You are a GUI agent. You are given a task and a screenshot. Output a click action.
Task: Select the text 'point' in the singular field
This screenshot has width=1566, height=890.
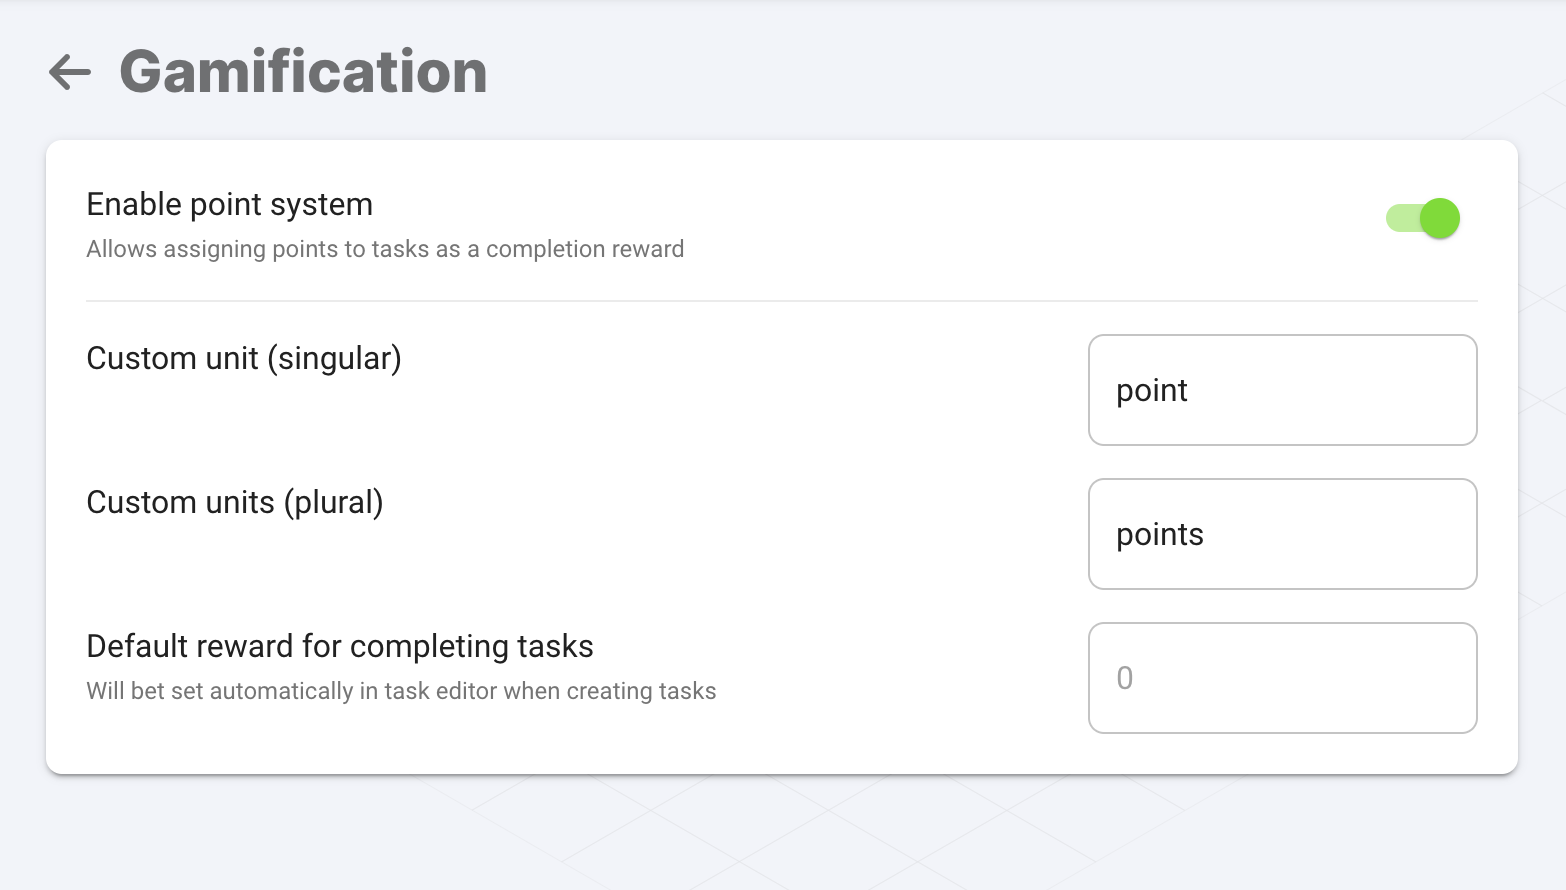(x=1151, y=391)
